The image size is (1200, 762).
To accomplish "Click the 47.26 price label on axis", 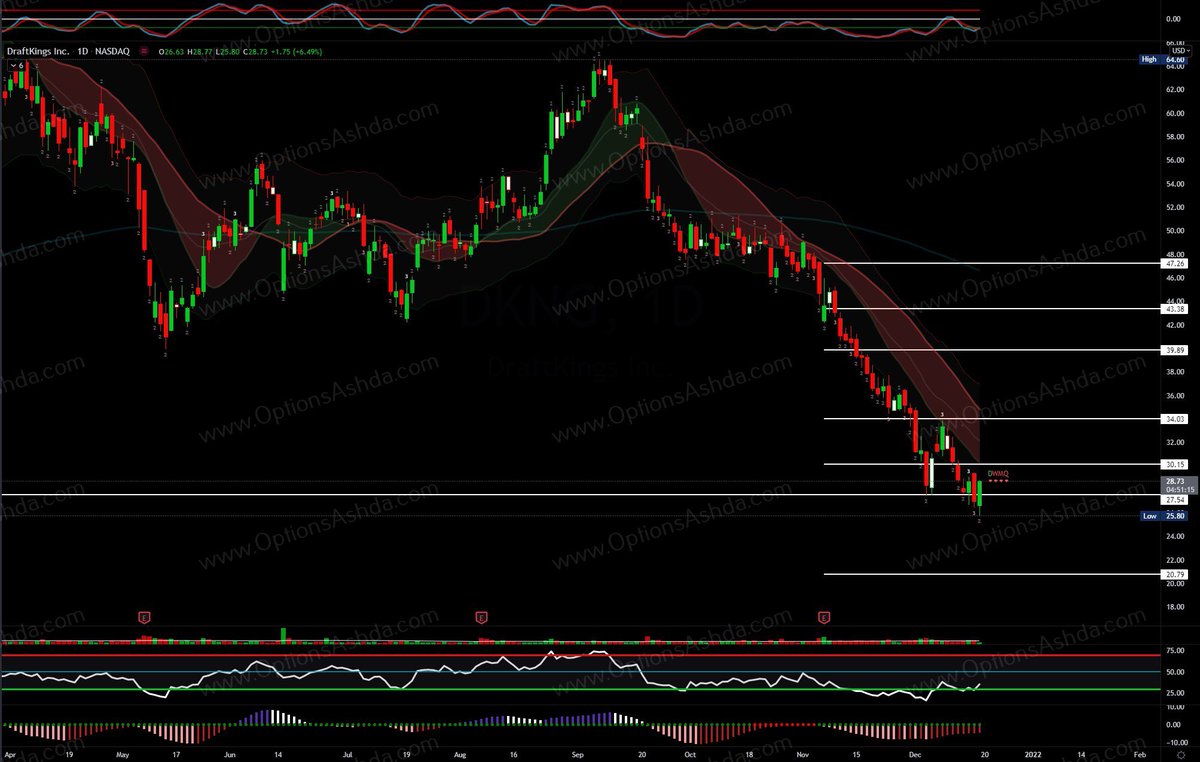I will [x=1175, y=263].
